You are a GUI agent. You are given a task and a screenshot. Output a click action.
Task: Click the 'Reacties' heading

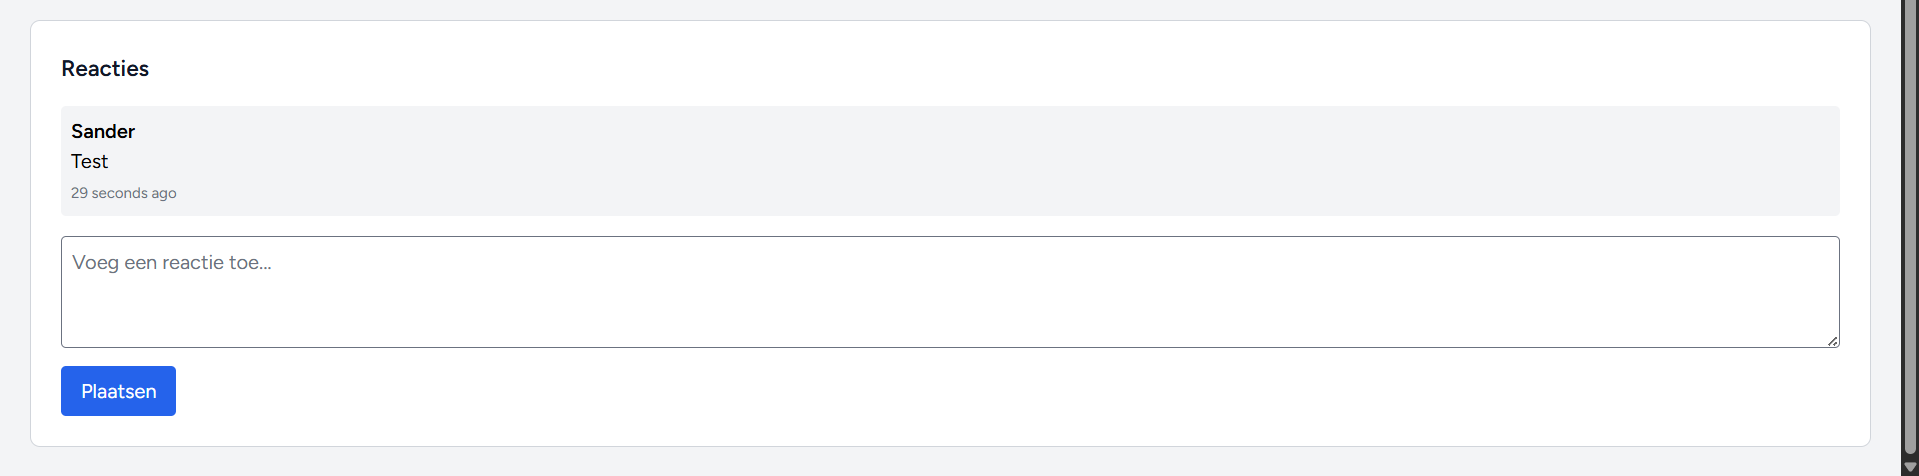point(105,69)
